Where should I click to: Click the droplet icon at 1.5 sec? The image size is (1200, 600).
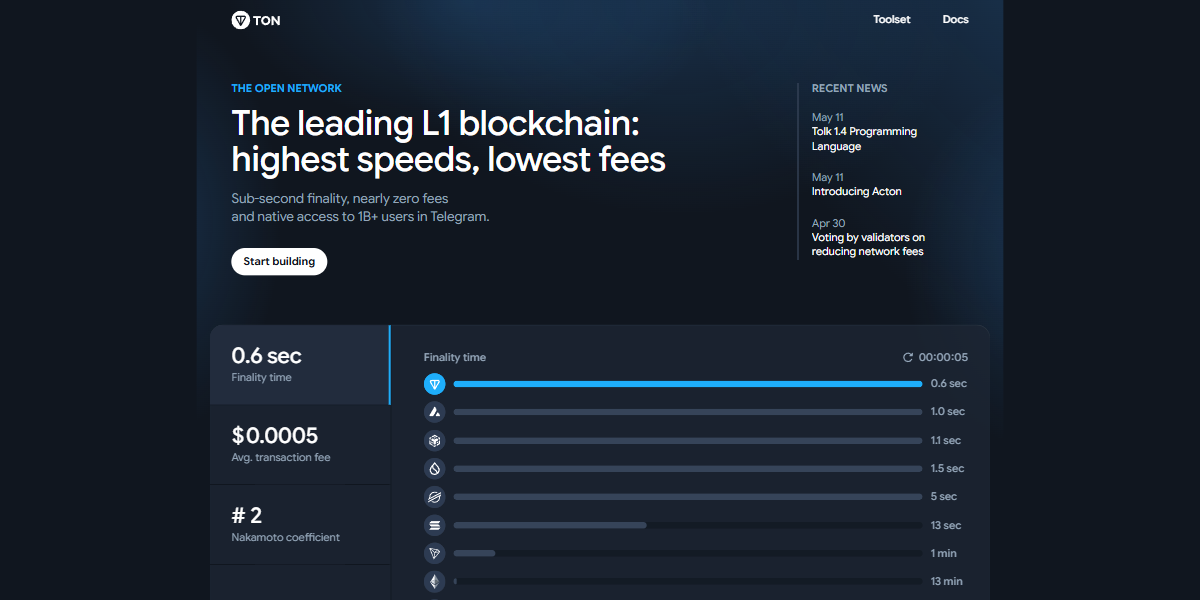(x=434, y=468)
